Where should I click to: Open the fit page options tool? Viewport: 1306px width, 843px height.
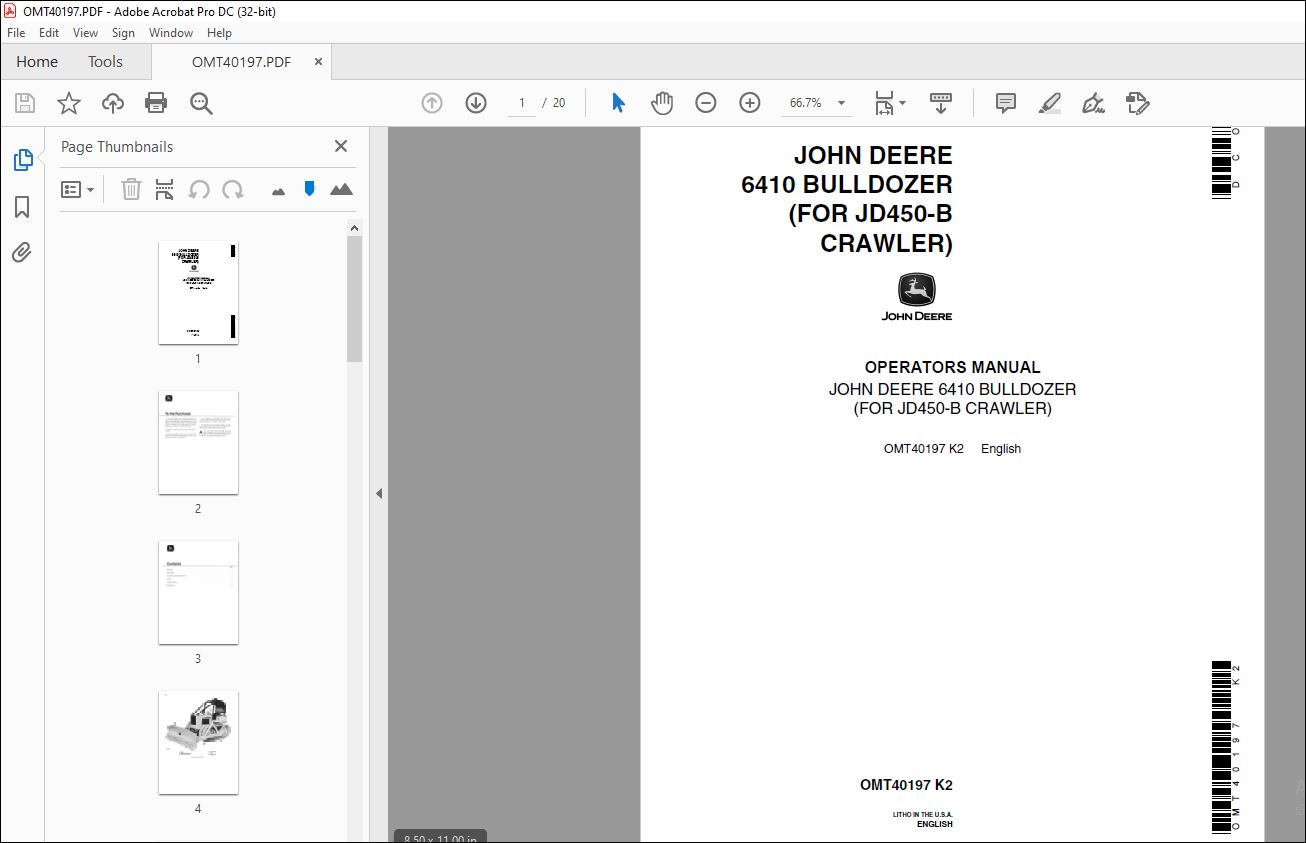(x=890, y=103)
